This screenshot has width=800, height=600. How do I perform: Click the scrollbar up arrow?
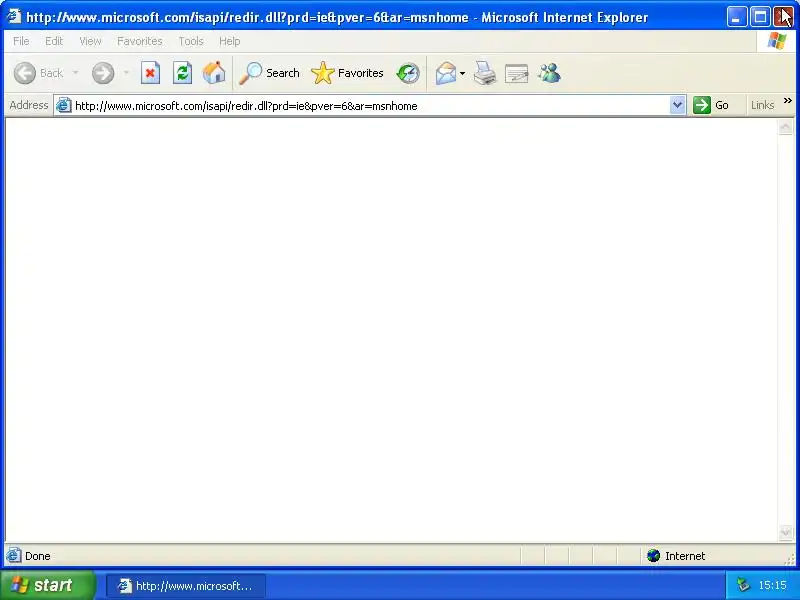(786, 127)
